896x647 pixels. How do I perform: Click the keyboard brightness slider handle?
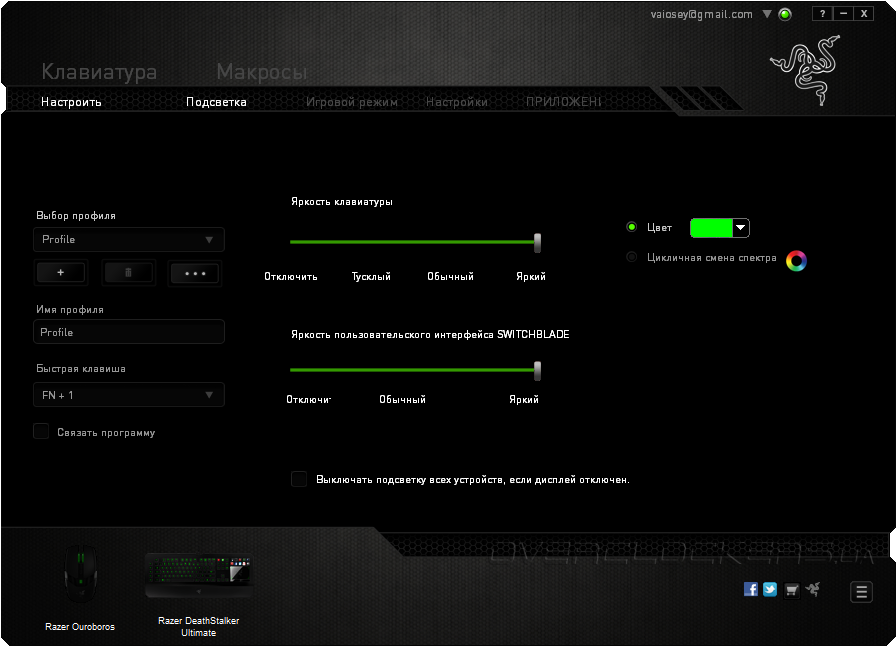click(537, 242)
